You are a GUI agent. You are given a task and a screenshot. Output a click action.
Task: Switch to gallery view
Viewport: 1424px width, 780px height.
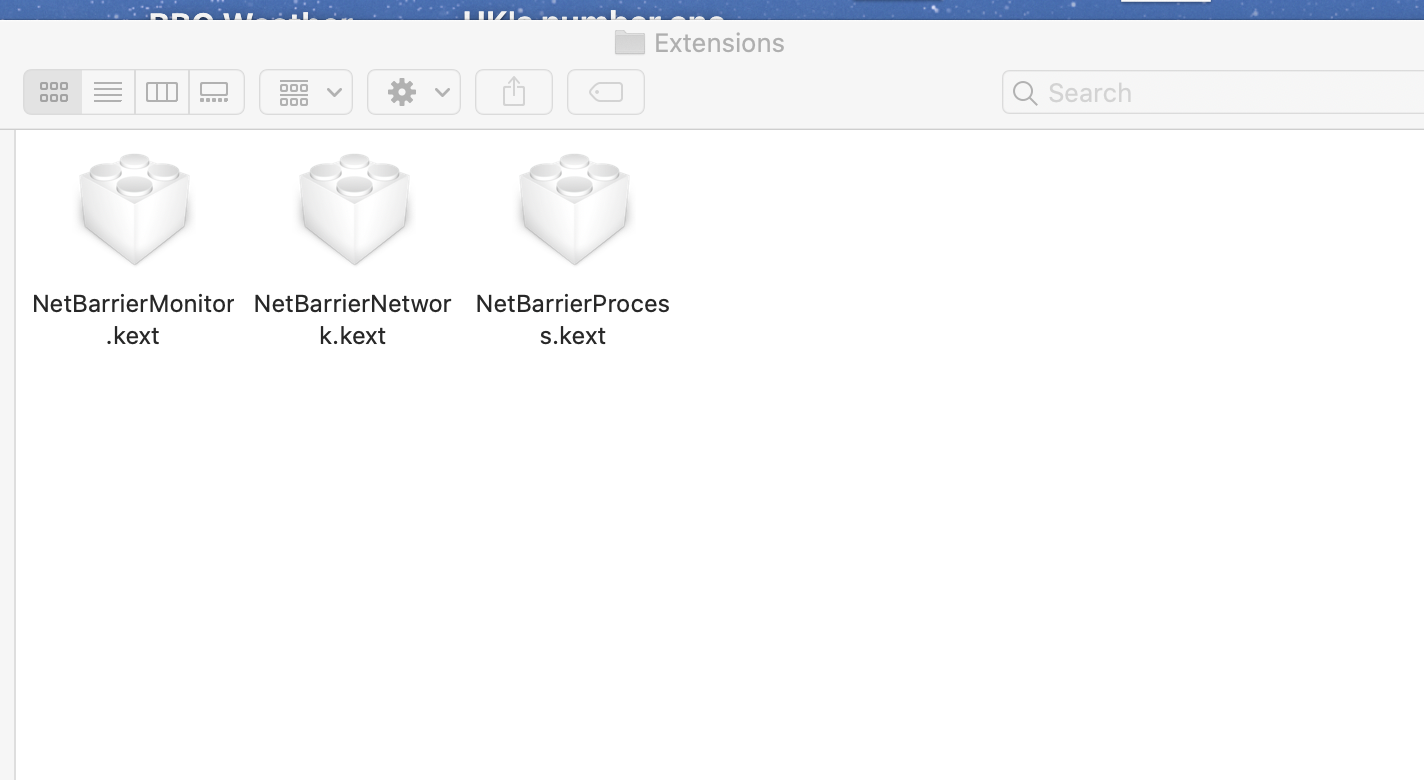[216, 92]
